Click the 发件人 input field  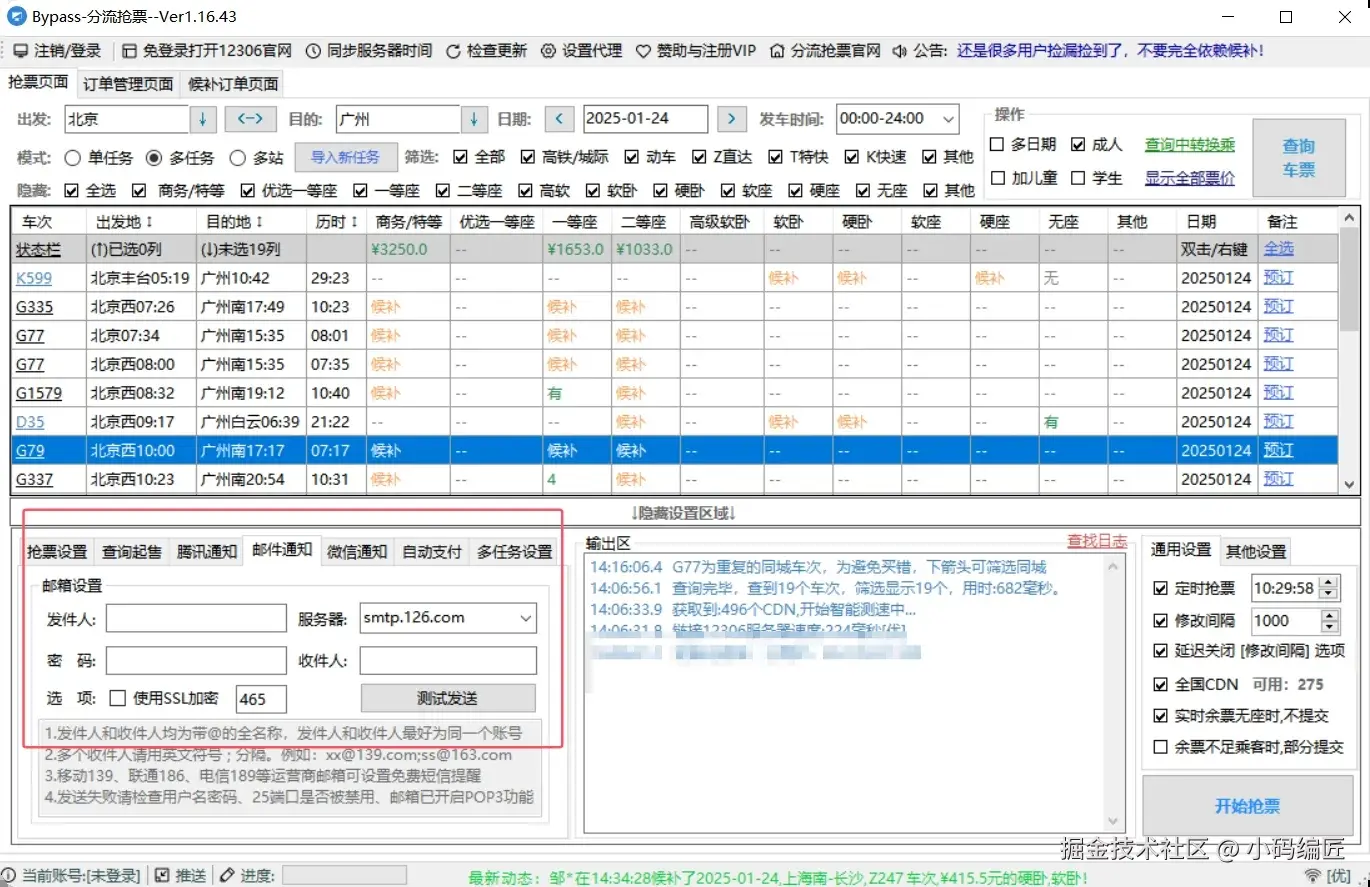[195, 618]
